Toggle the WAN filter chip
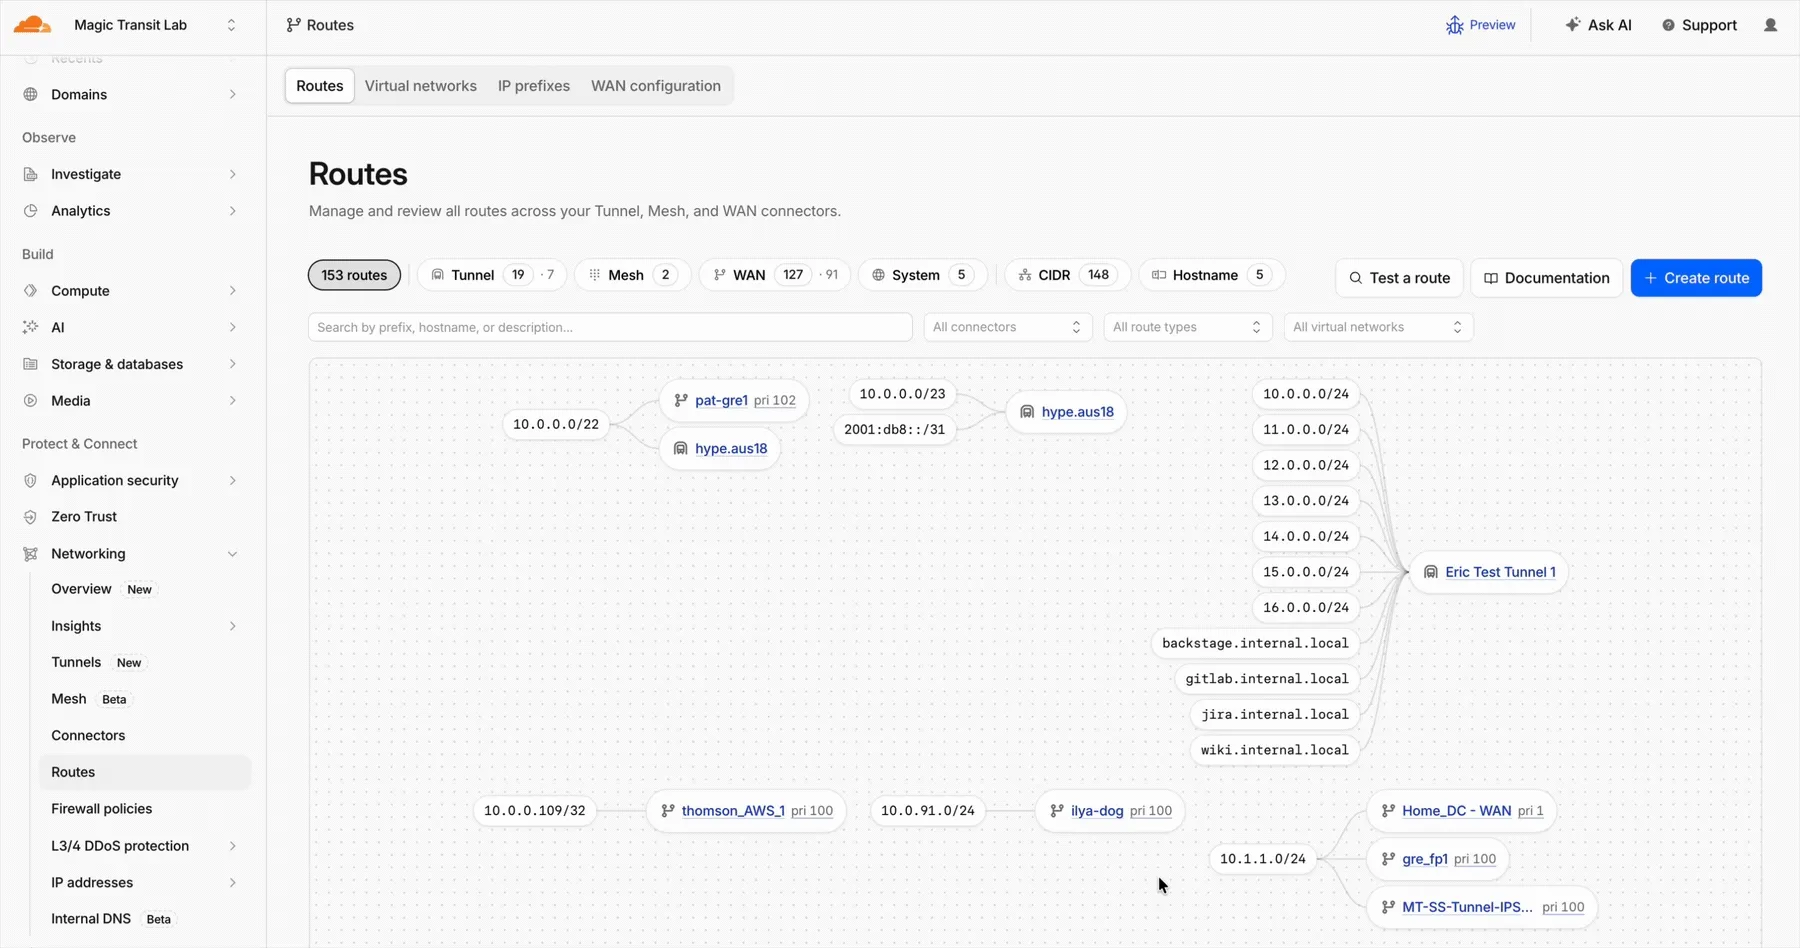 775,275
